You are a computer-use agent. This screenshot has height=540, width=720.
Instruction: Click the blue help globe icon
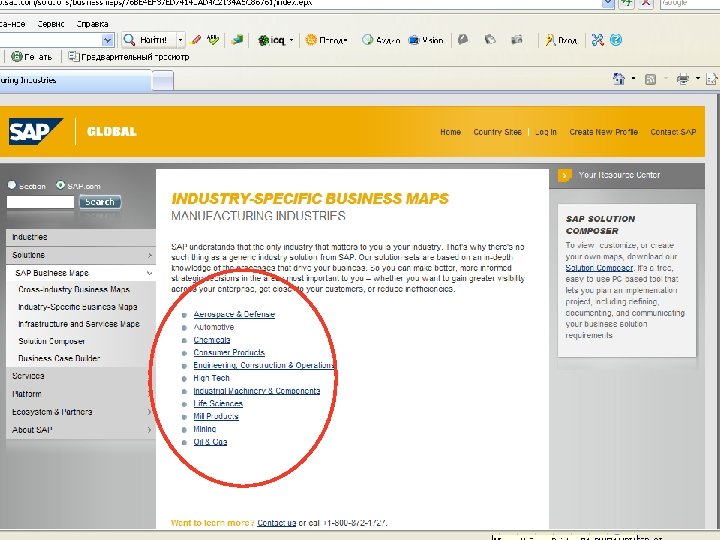pyautogui.click(x=616, y=40)
